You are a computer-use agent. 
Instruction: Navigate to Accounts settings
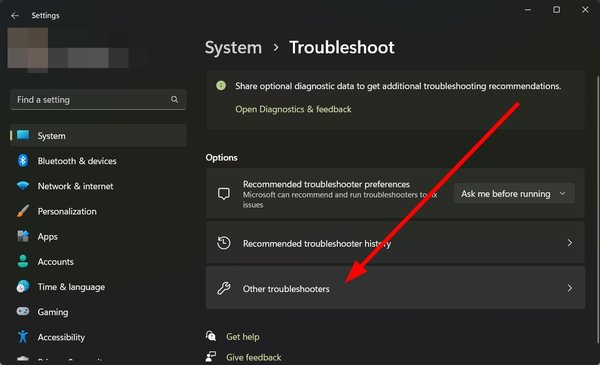click(x=98, y=262)
